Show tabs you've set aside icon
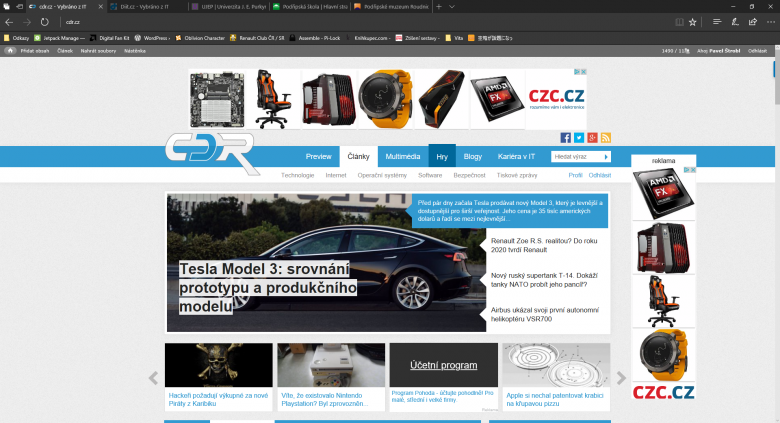This screenshot has width=780, height=423. (6, 6)
